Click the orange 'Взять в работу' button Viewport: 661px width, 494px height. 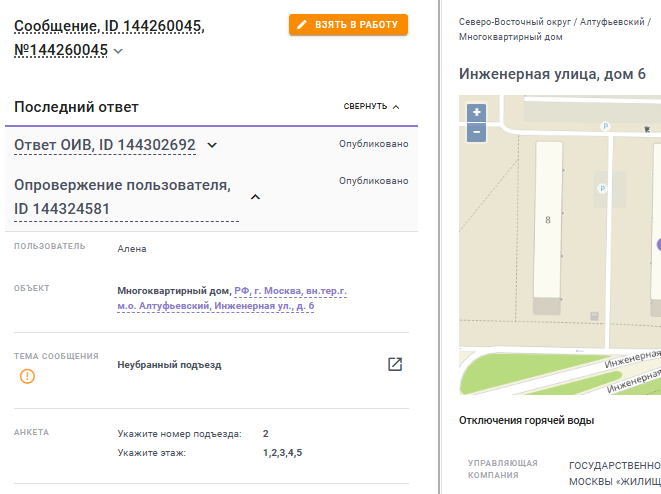348,24
